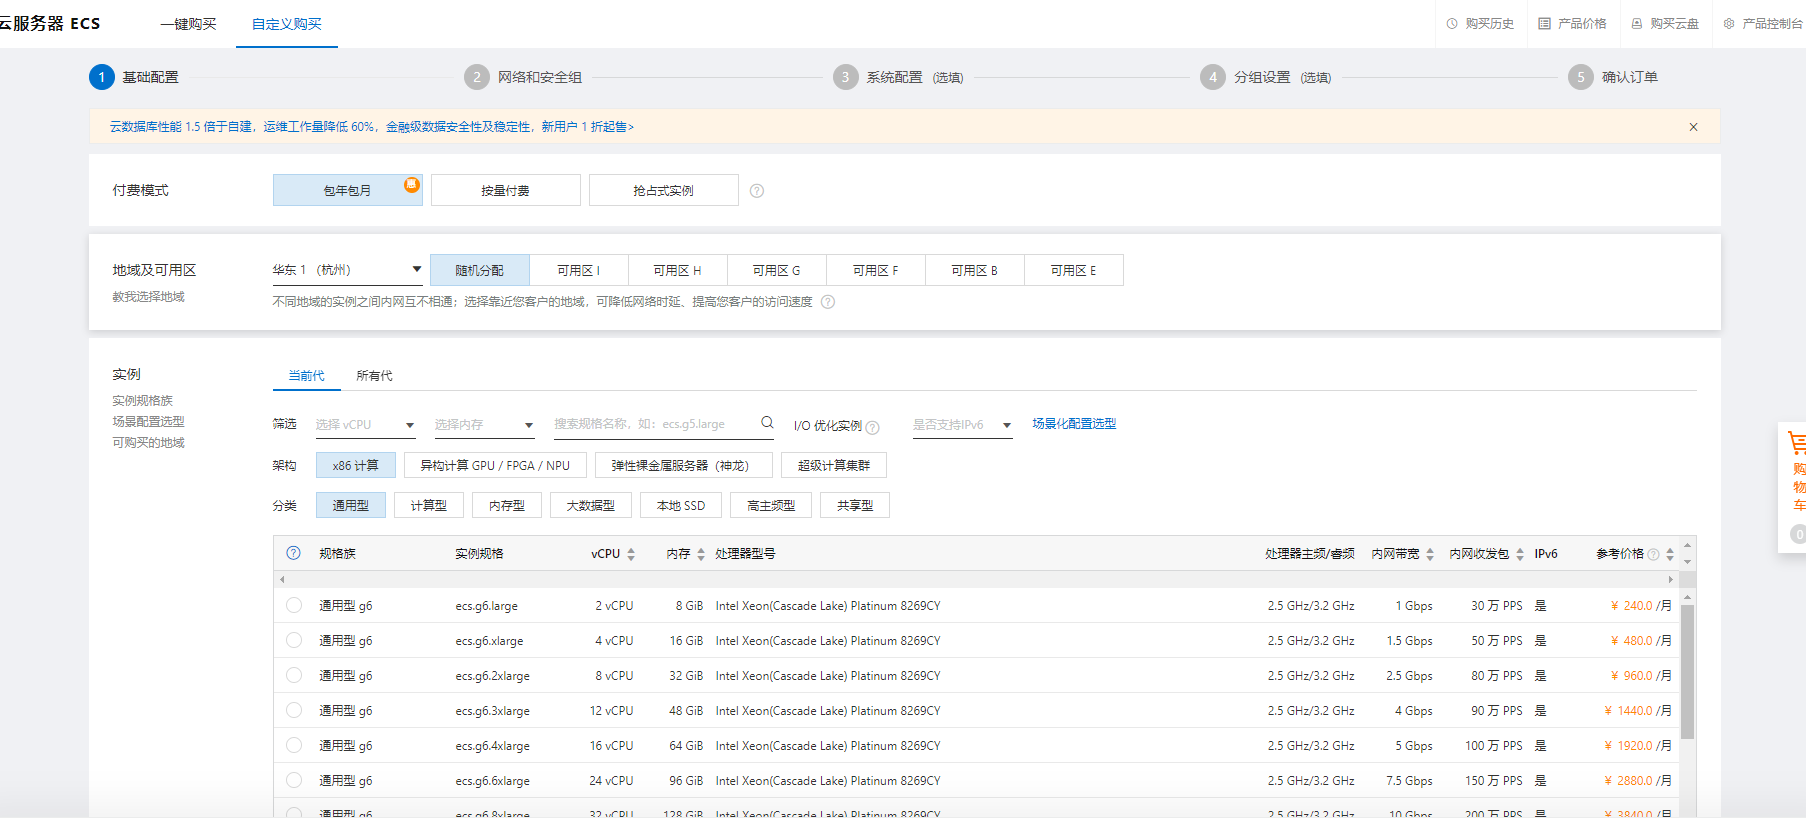Open 选择内存 filter dropdown

pyautogui.click(x=484, y=425)
